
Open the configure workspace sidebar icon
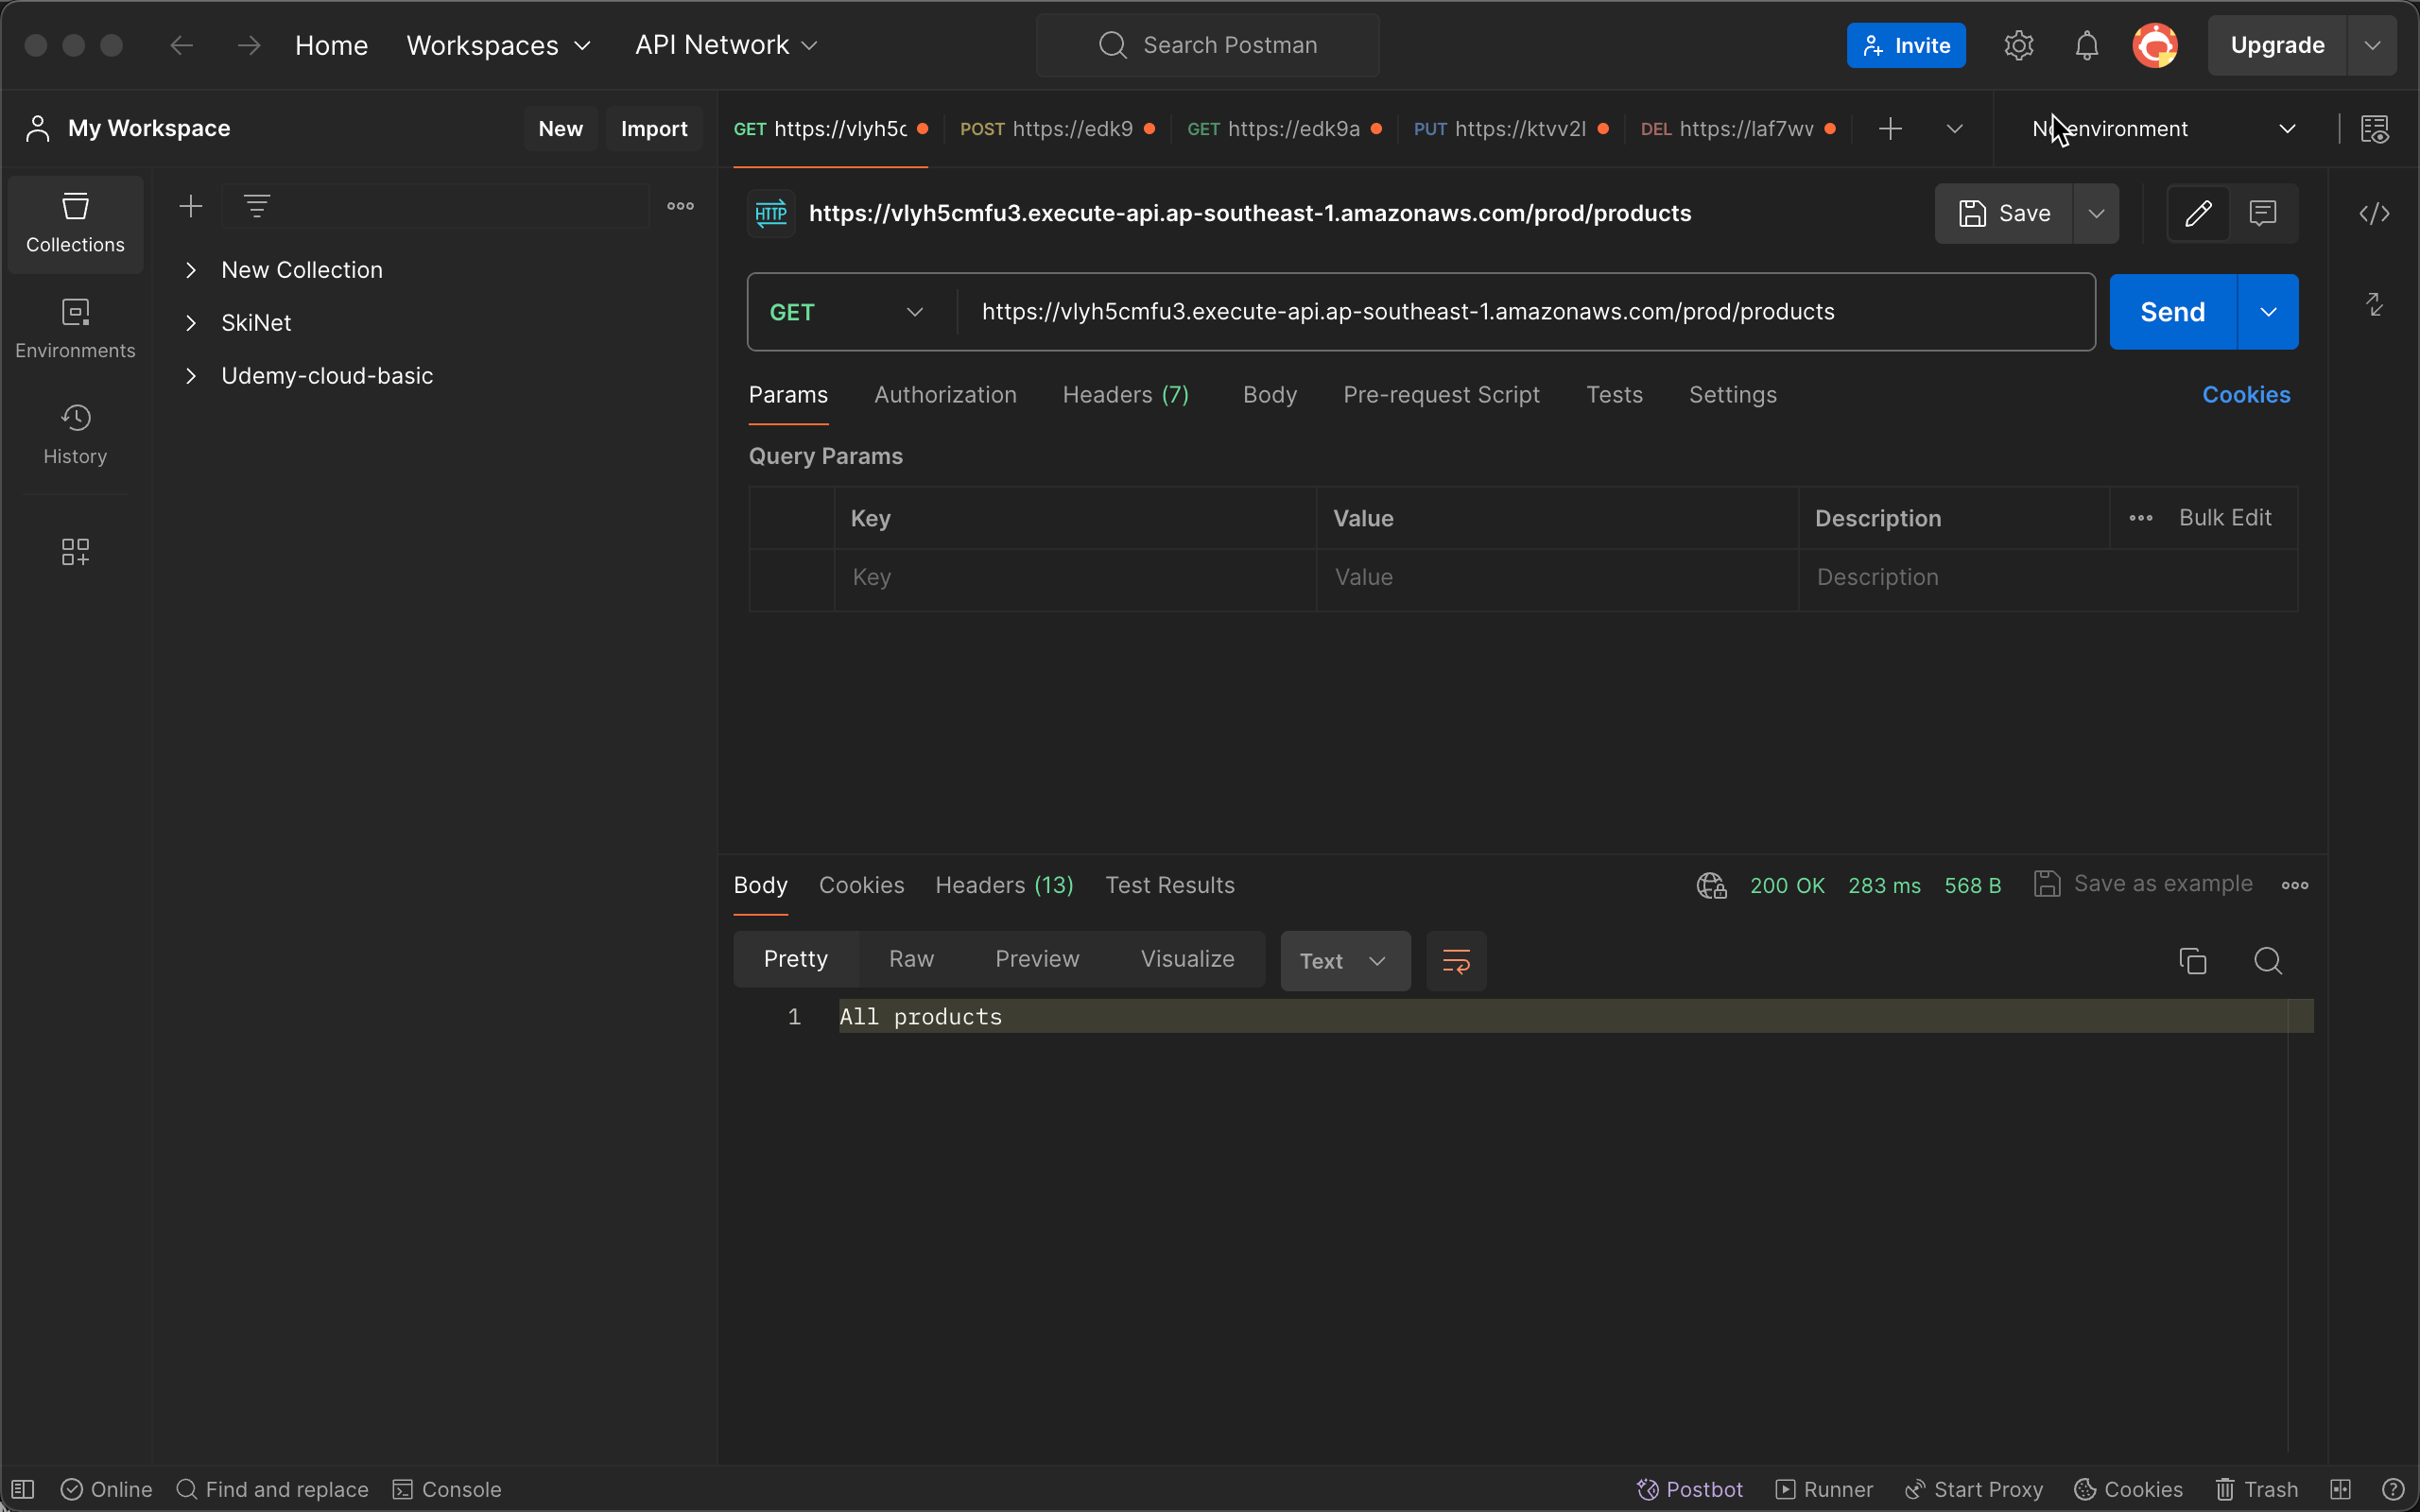click(x=75, y=551)
